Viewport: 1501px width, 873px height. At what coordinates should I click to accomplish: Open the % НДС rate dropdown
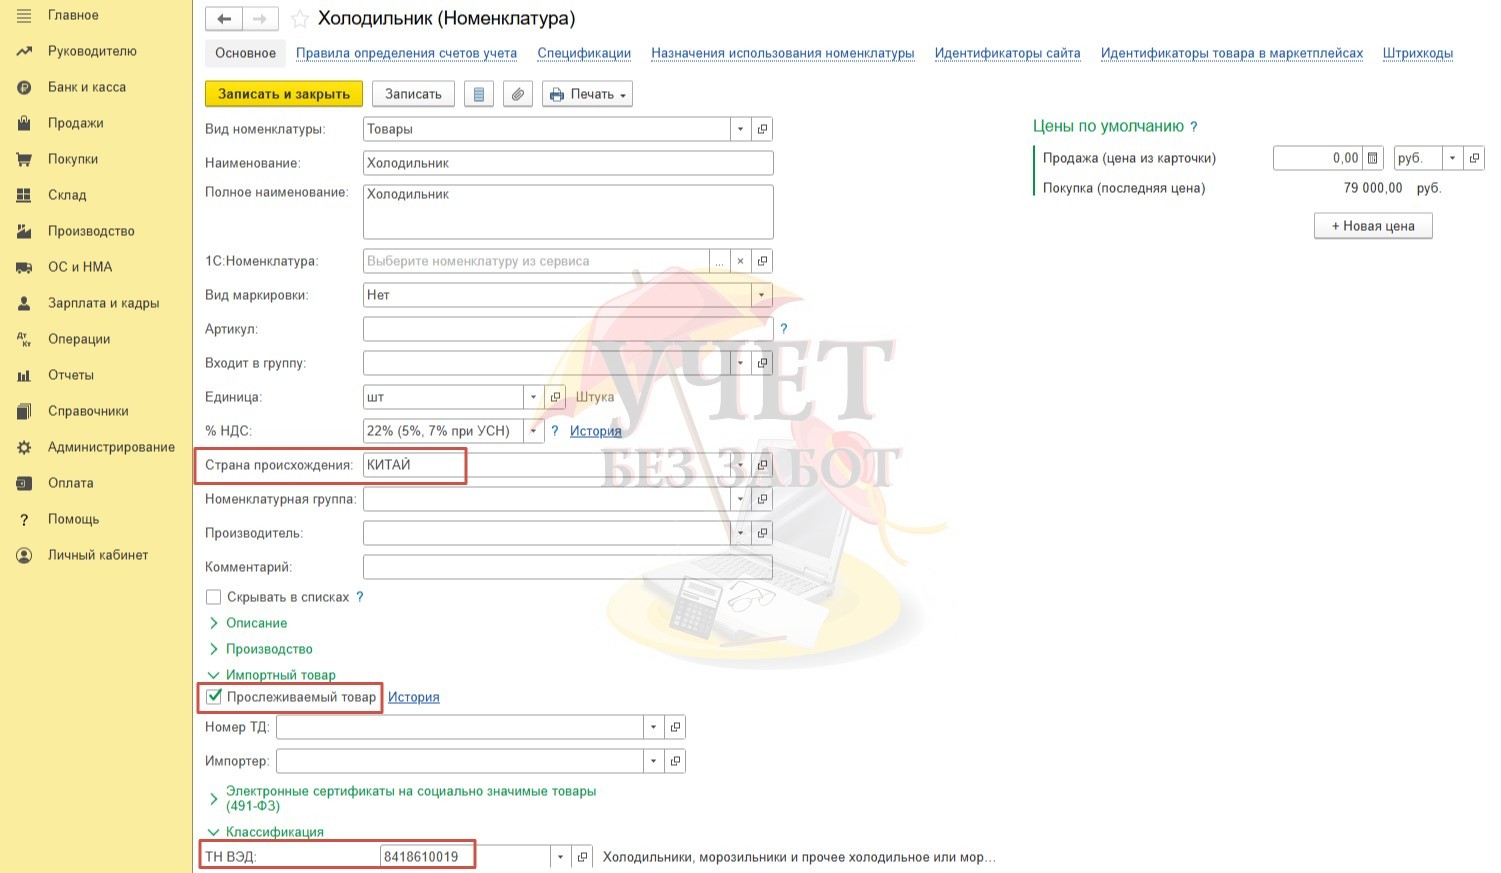pos(533,431)
